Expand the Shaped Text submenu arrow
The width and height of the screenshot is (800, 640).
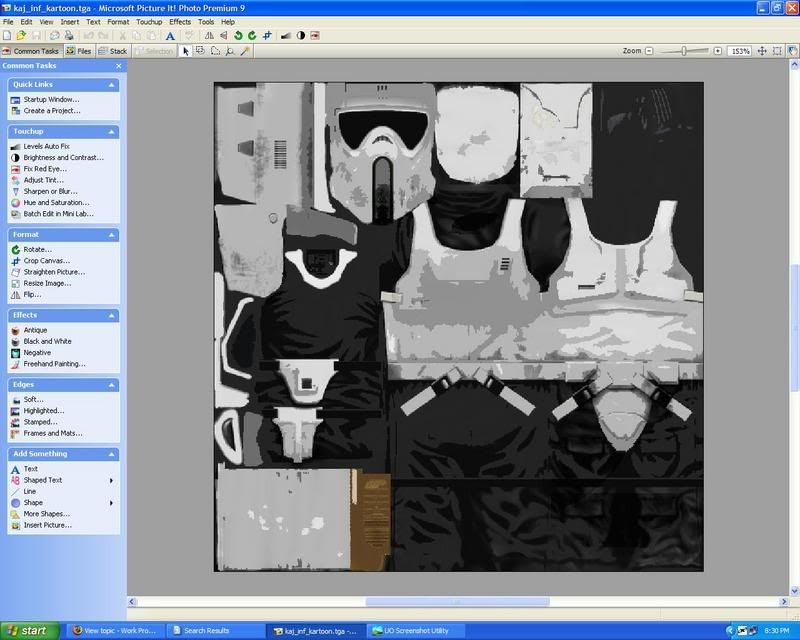click(111, 480)
